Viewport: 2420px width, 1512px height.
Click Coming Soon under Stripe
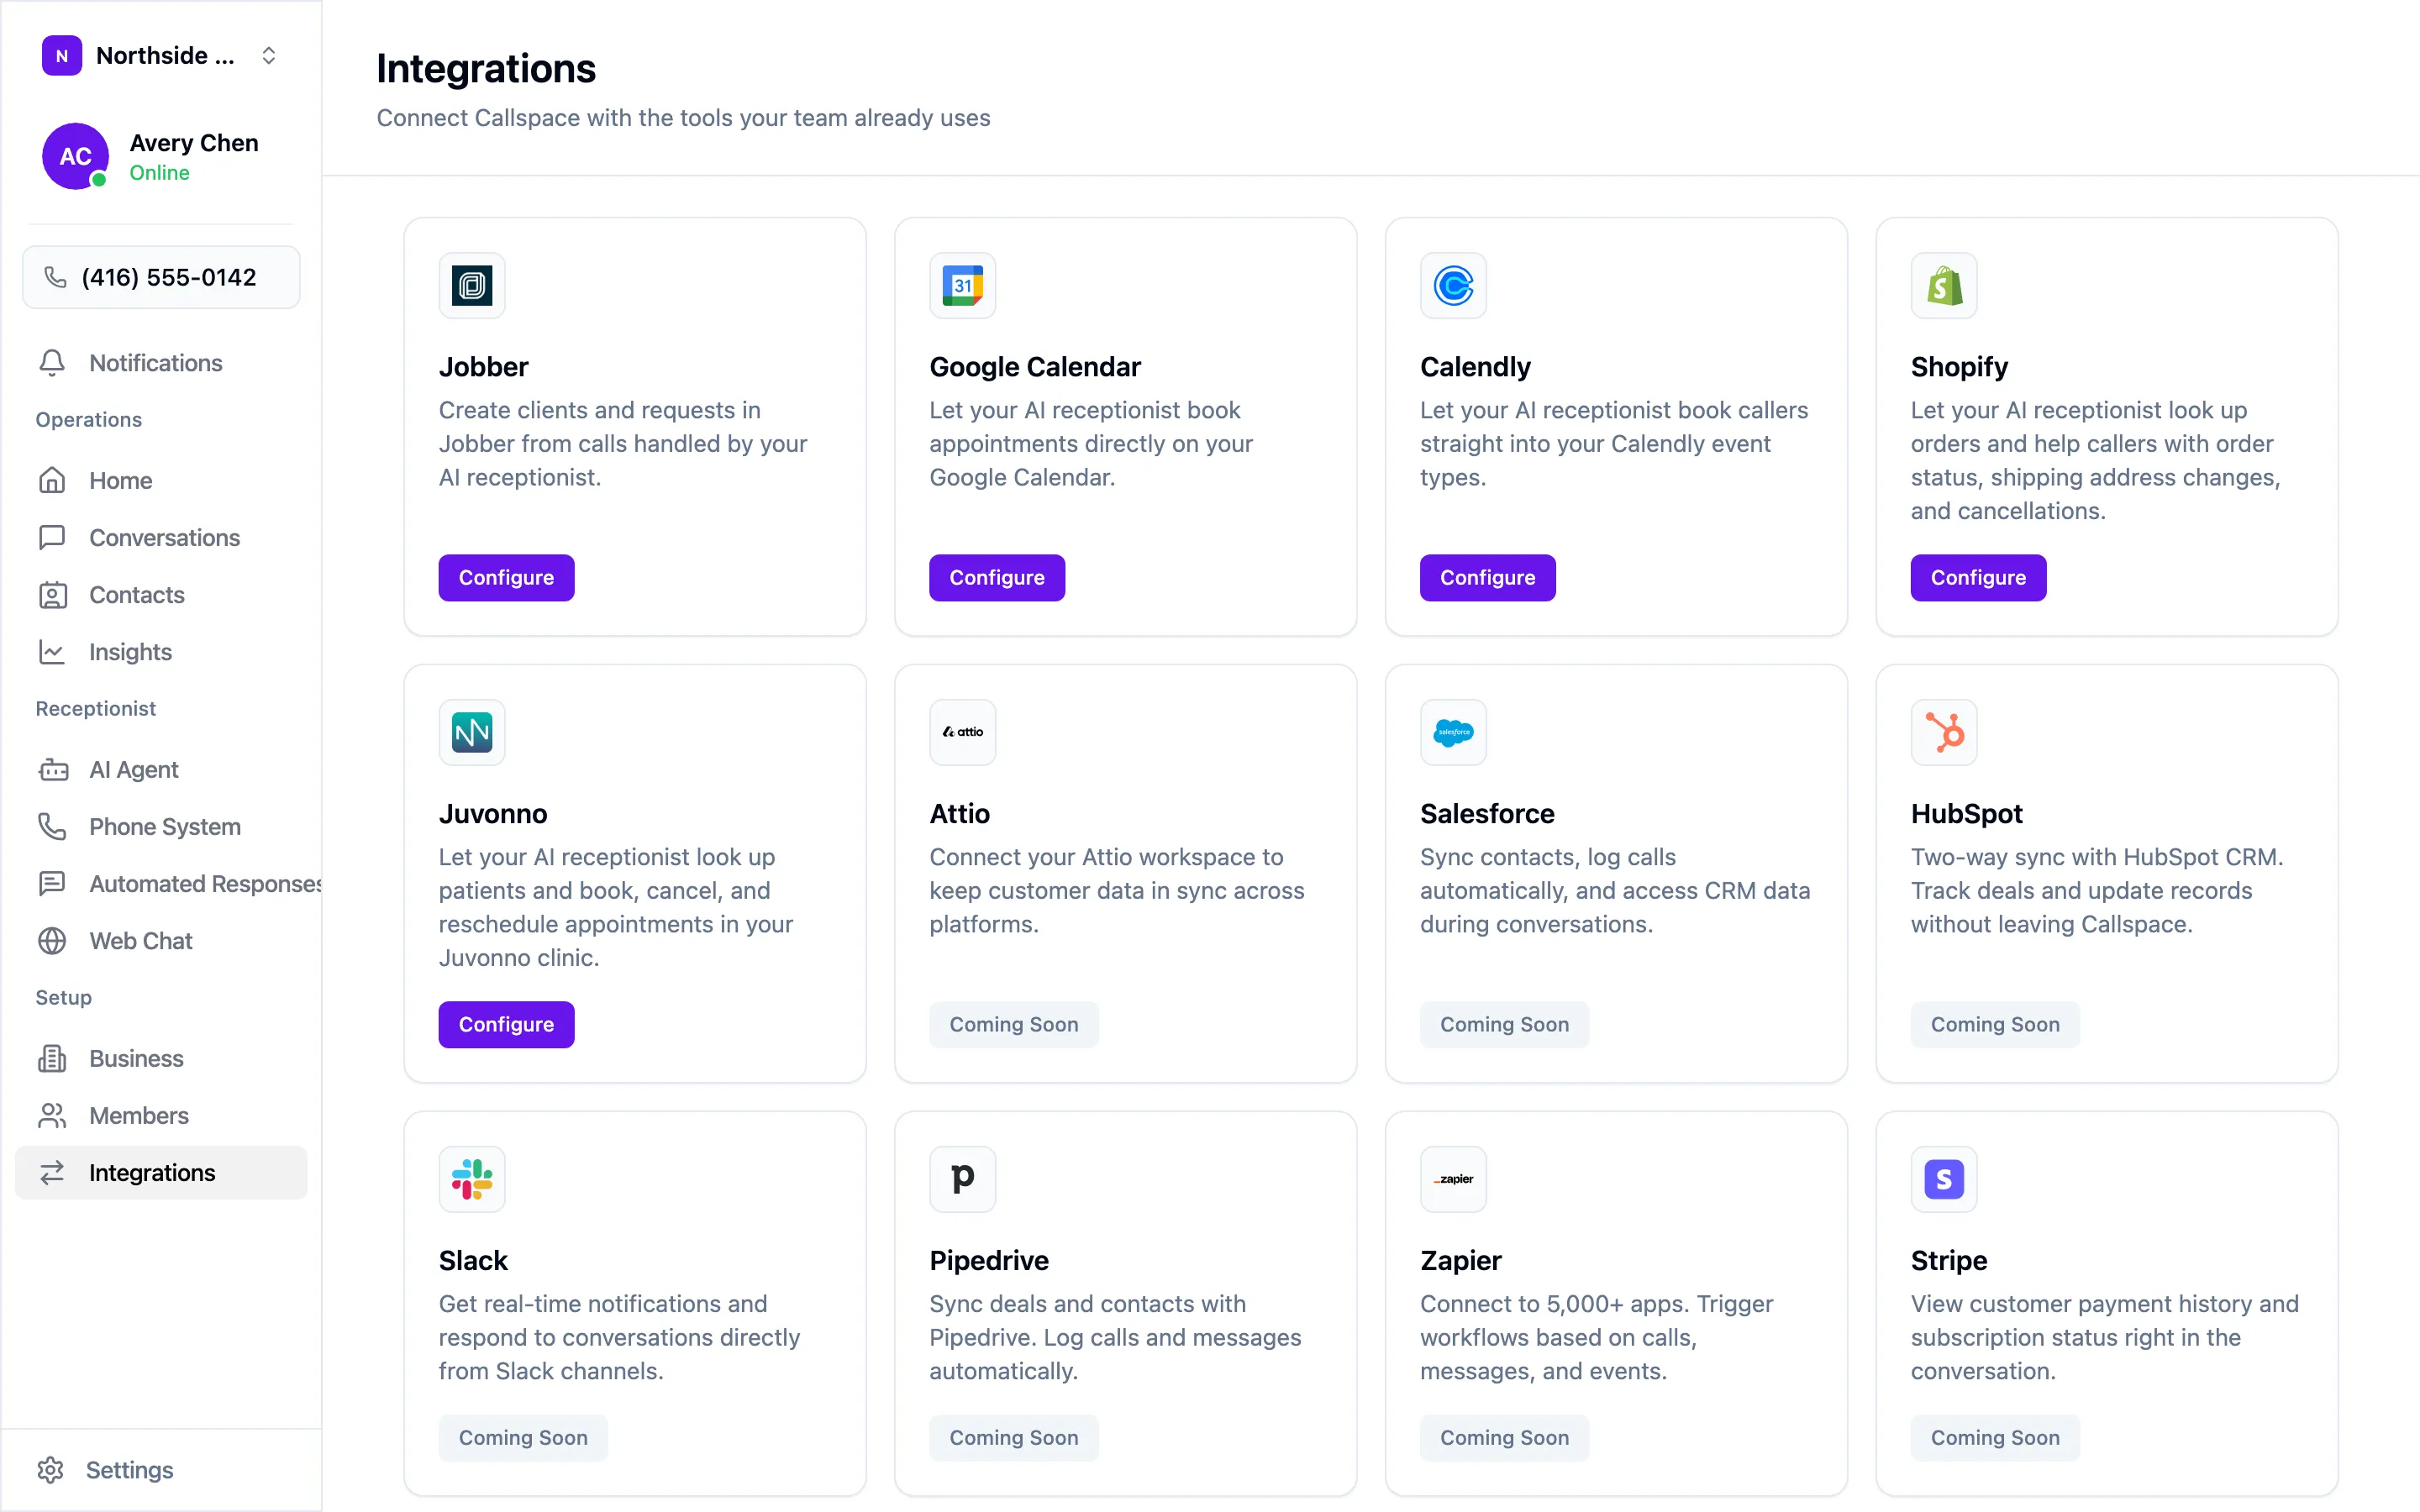[1995, 1438]
